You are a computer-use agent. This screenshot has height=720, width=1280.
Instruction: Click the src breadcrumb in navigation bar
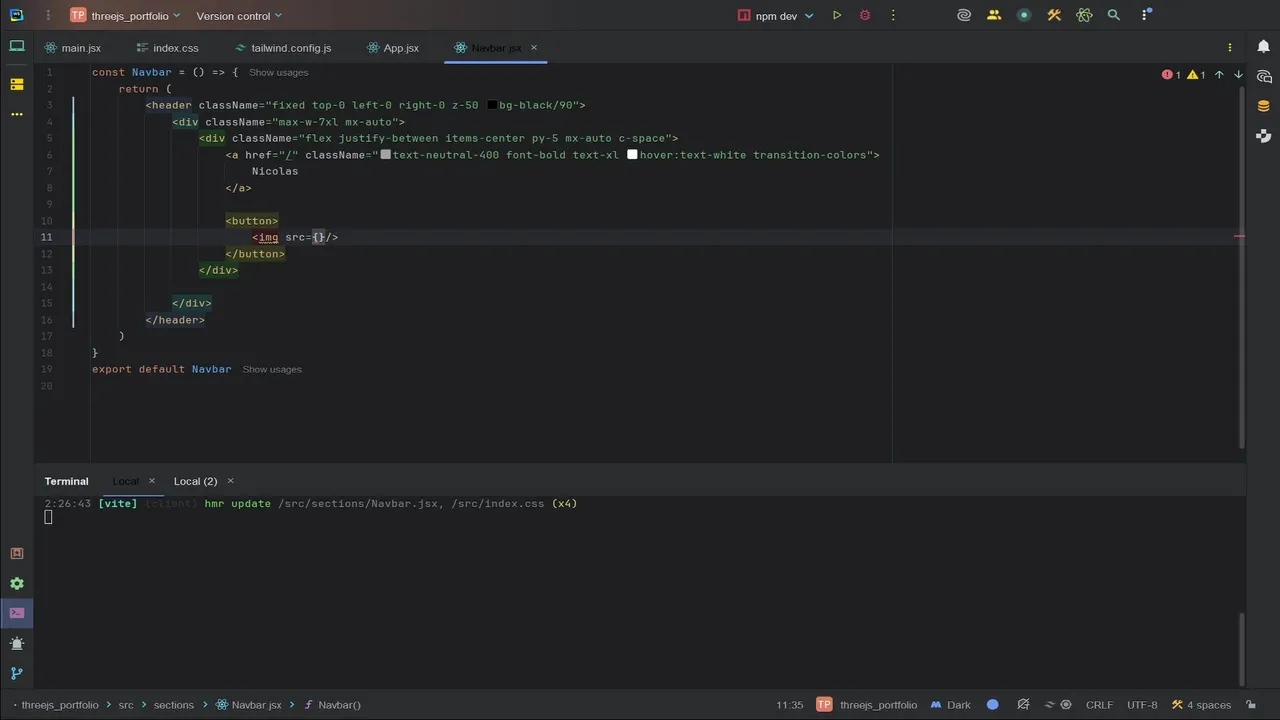pos(126,705)
